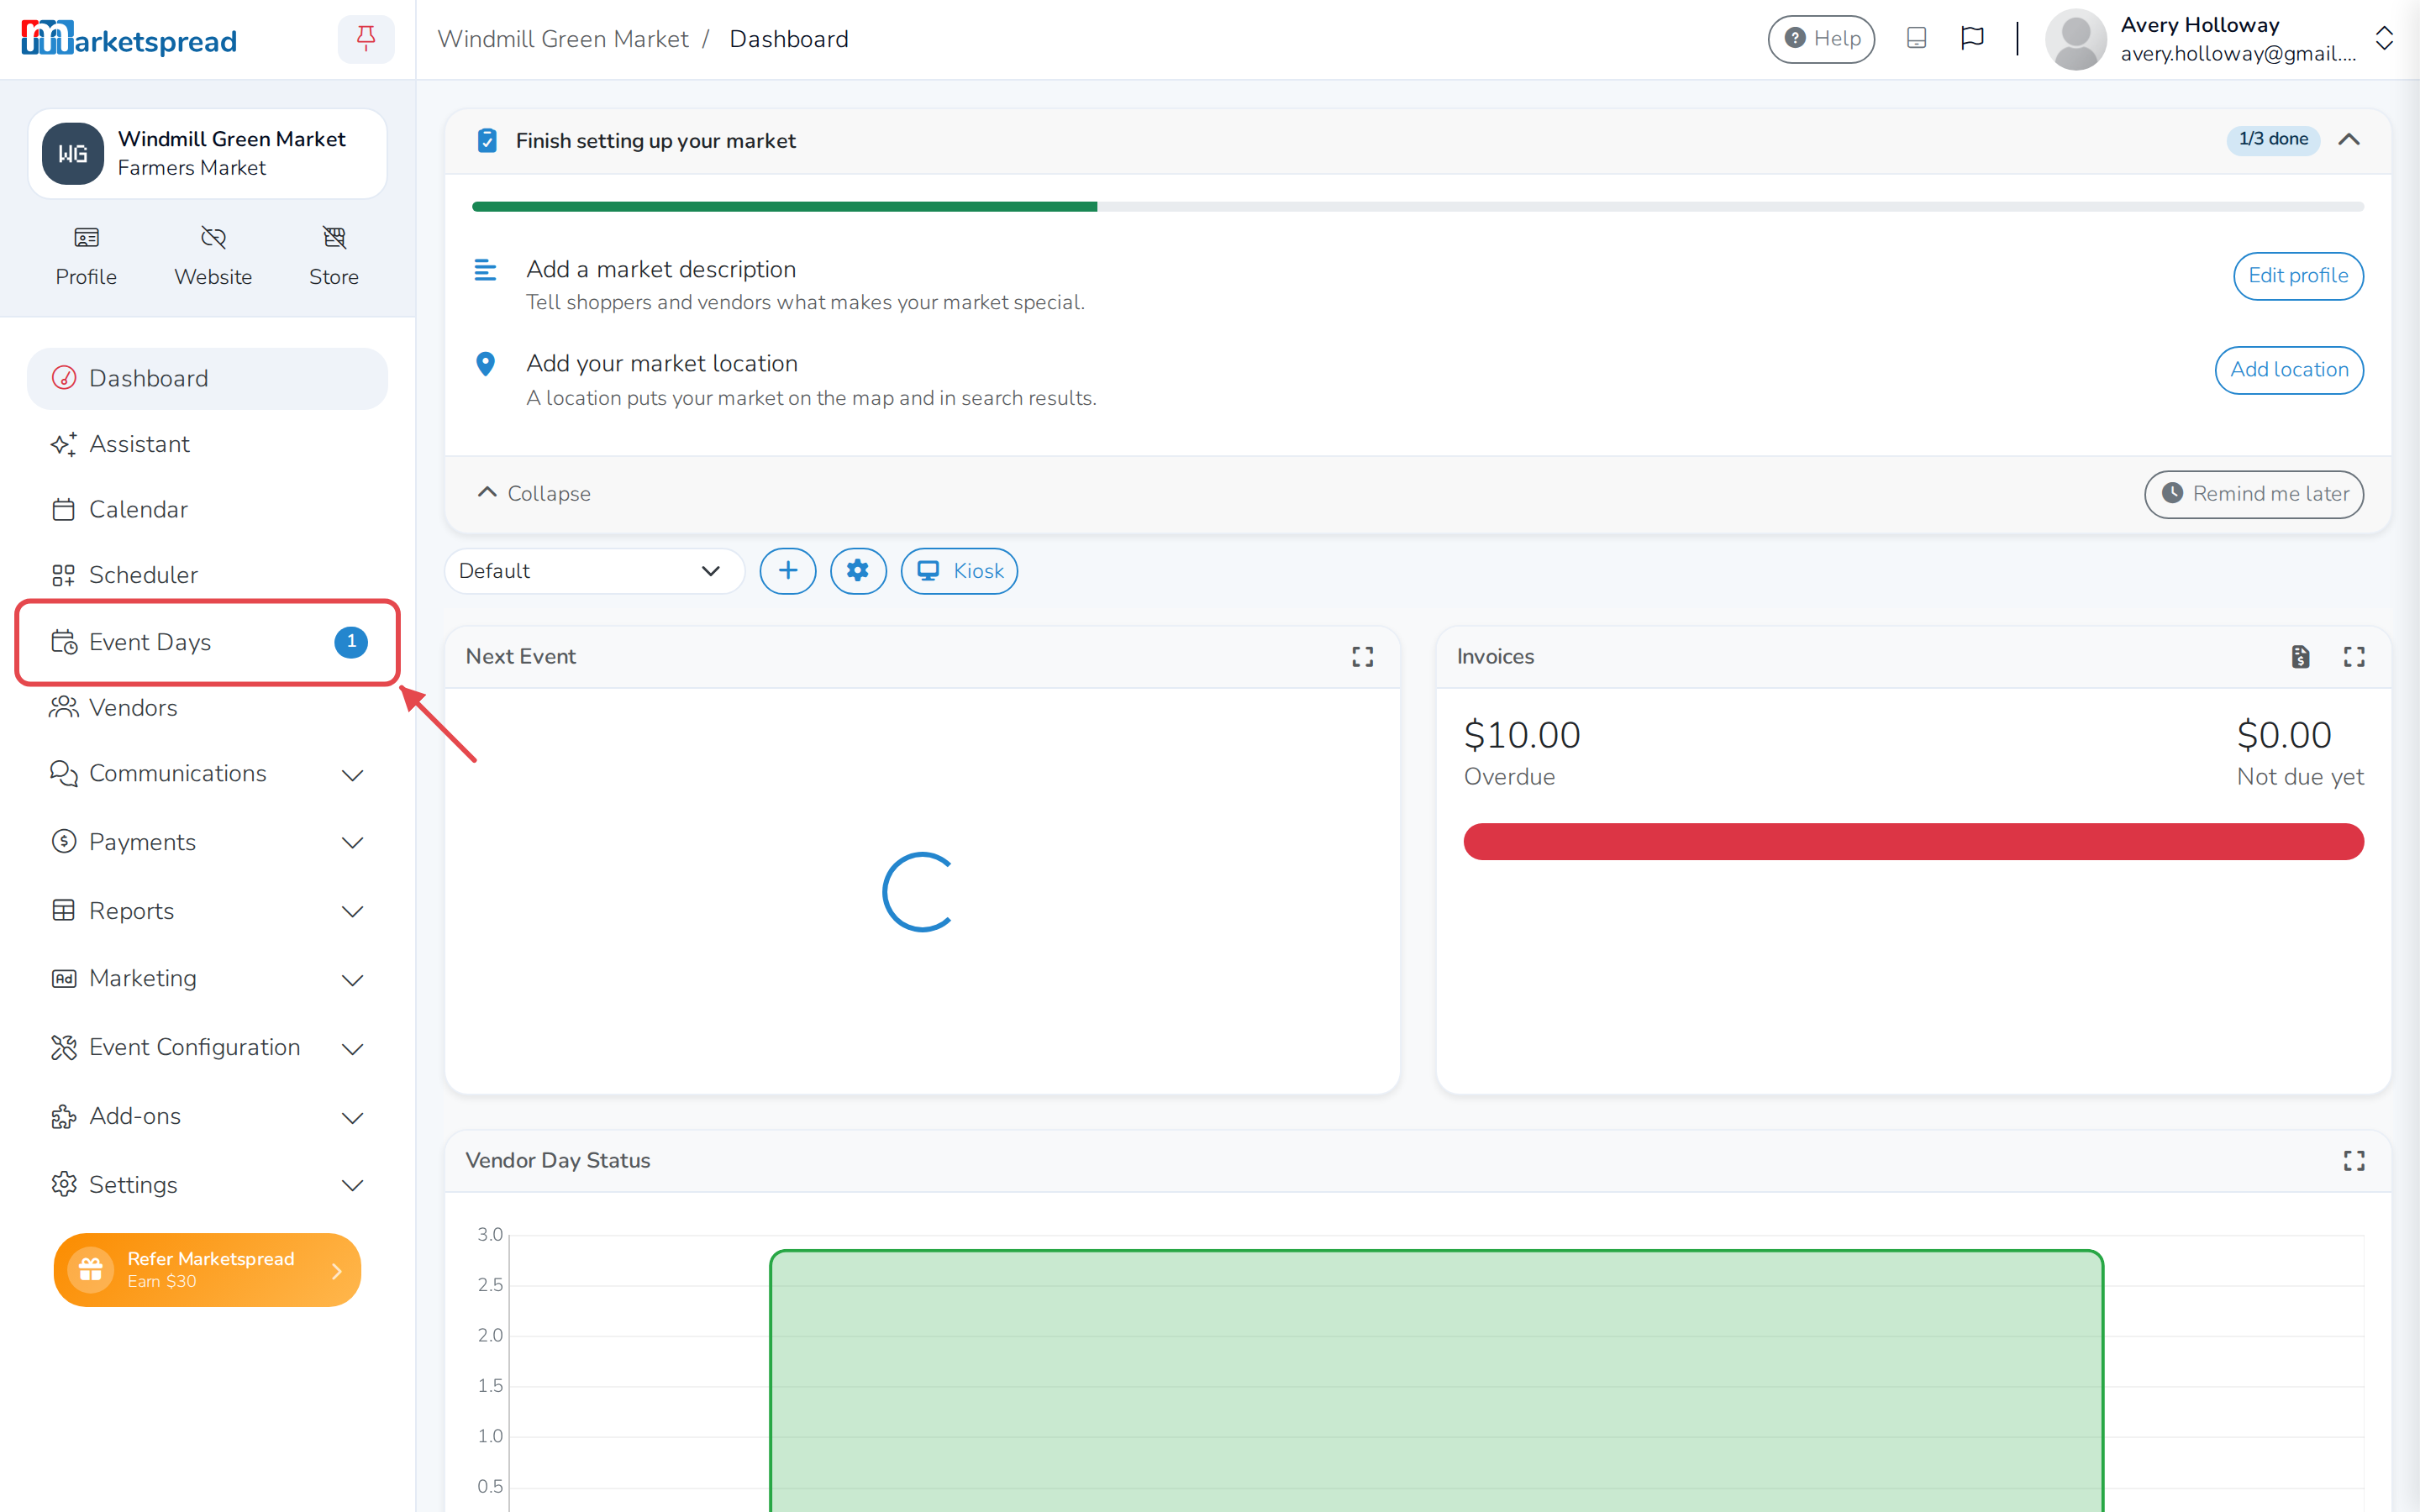Expand the Payments menu
Viewport: 2420px width, 1512px height.
pyautogui.click(x=207, y=842)
